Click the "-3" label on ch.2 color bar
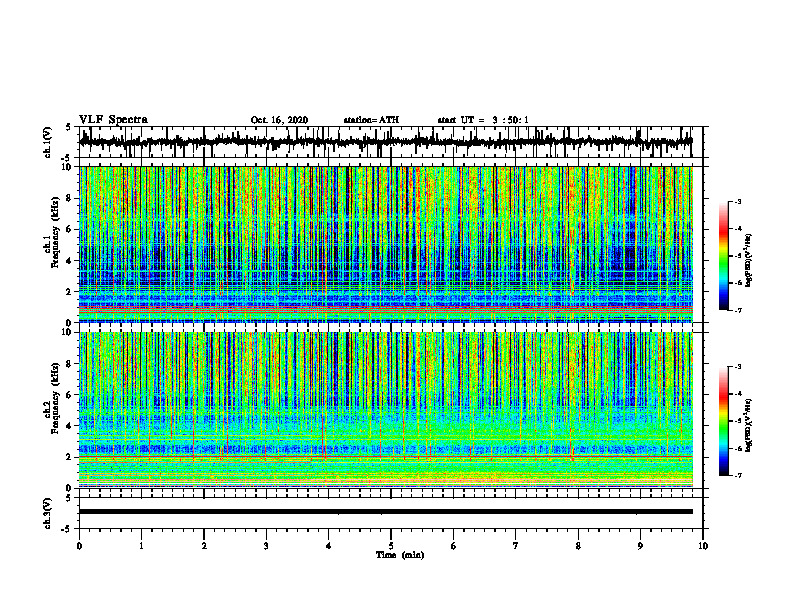The height and width of the screenshot is (612, 792). click(x=738, y=367)
